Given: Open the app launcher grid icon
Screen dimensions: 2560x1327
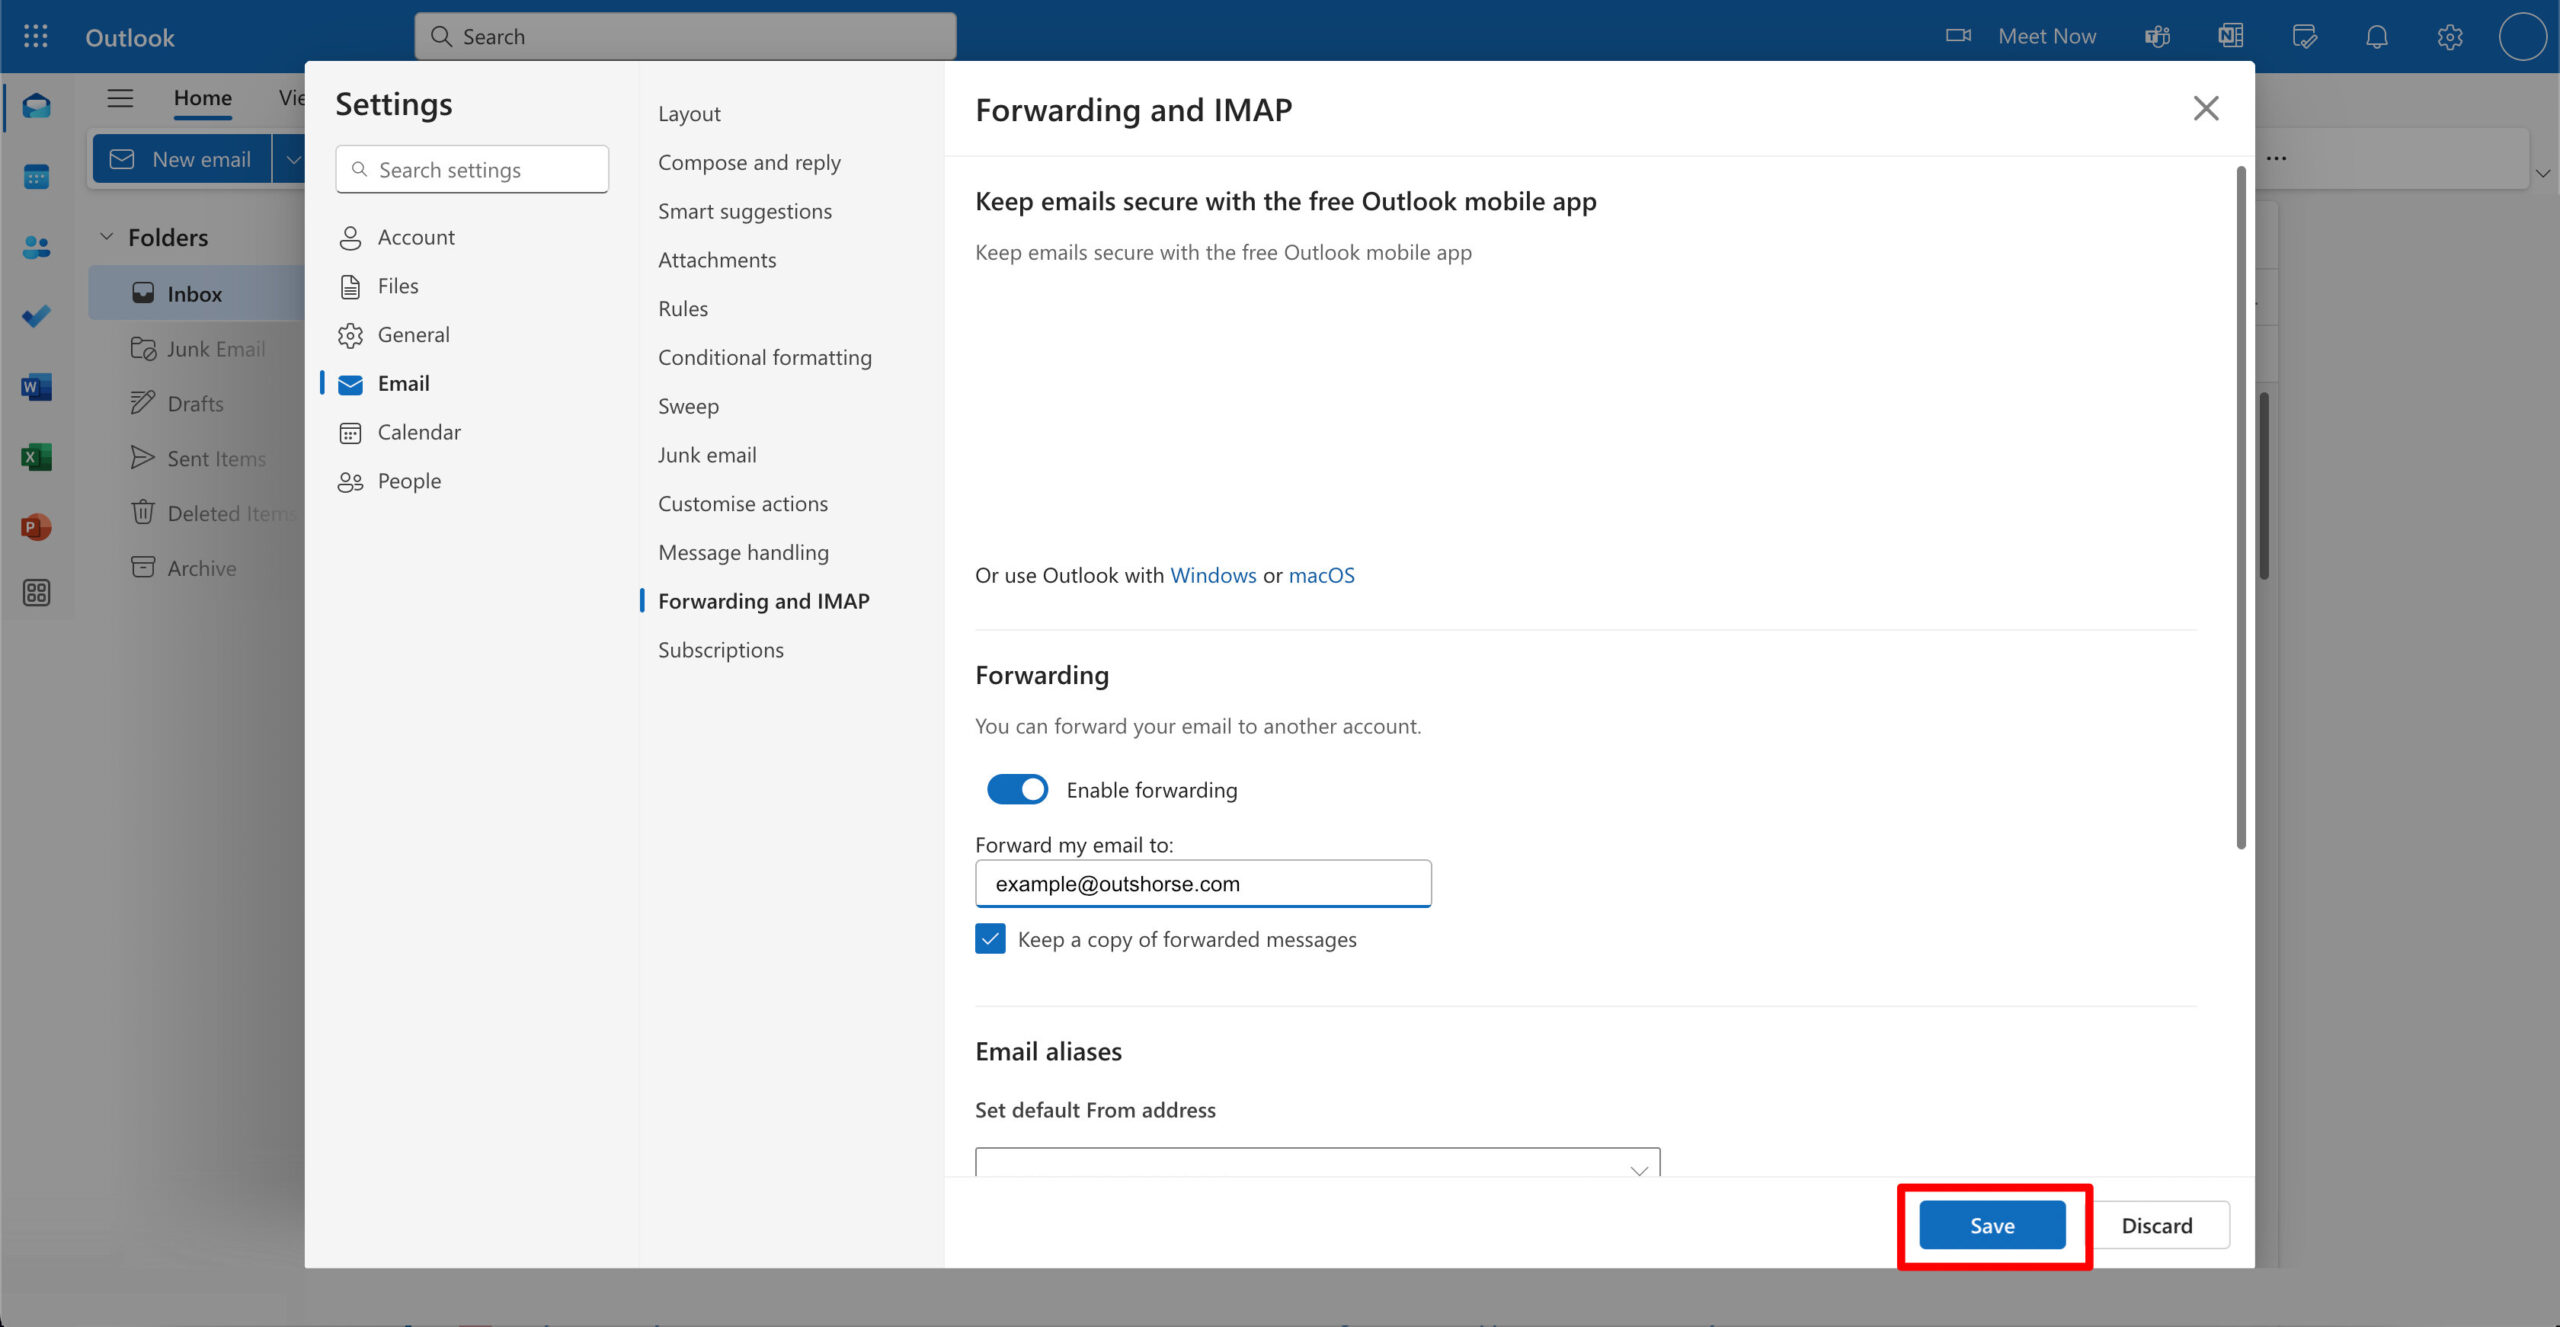Looking at the screenshot, I should [x=36, y=37].
